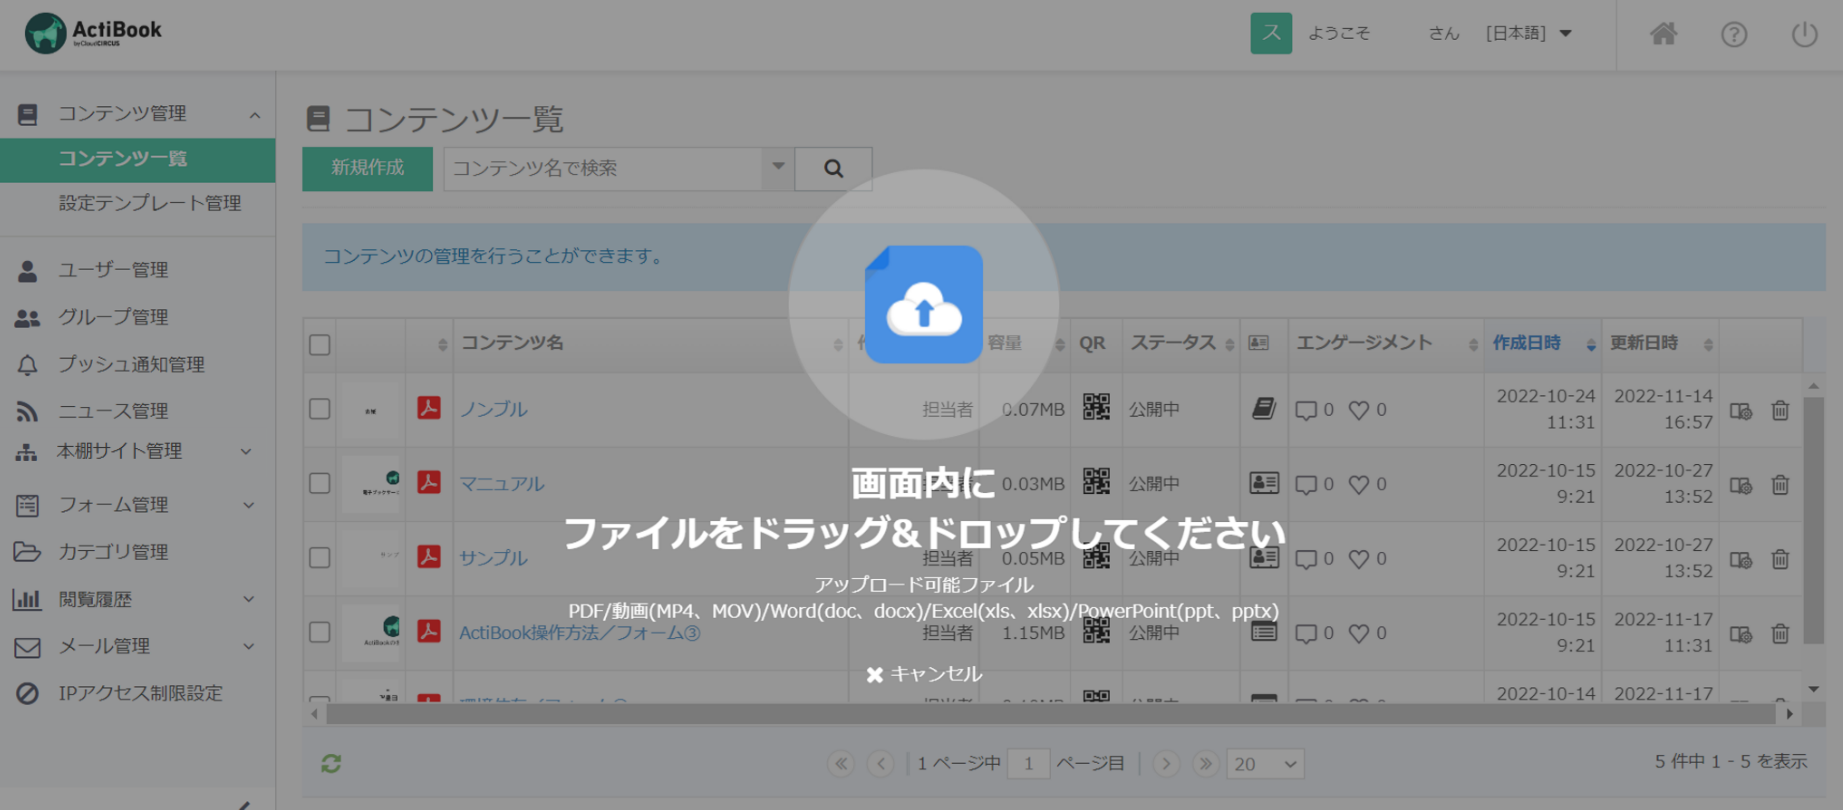Open help question mark icon
The width and height of the screenshot is (1843, 810).
coord(1734,34)
